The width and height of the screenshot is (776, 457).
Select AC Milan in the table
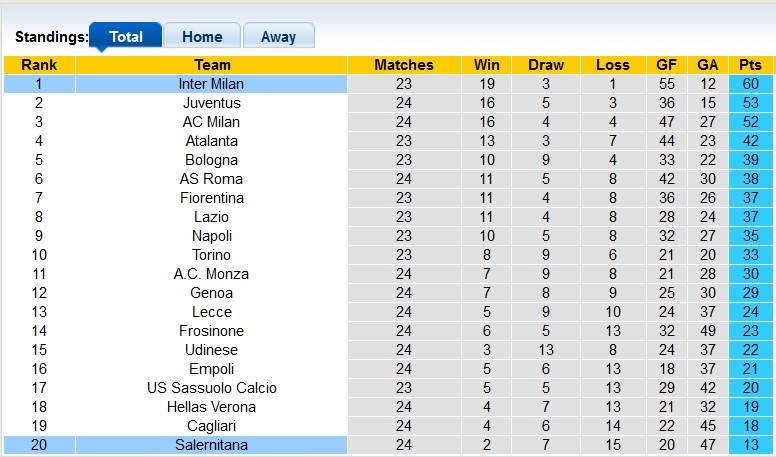(211, 122)
